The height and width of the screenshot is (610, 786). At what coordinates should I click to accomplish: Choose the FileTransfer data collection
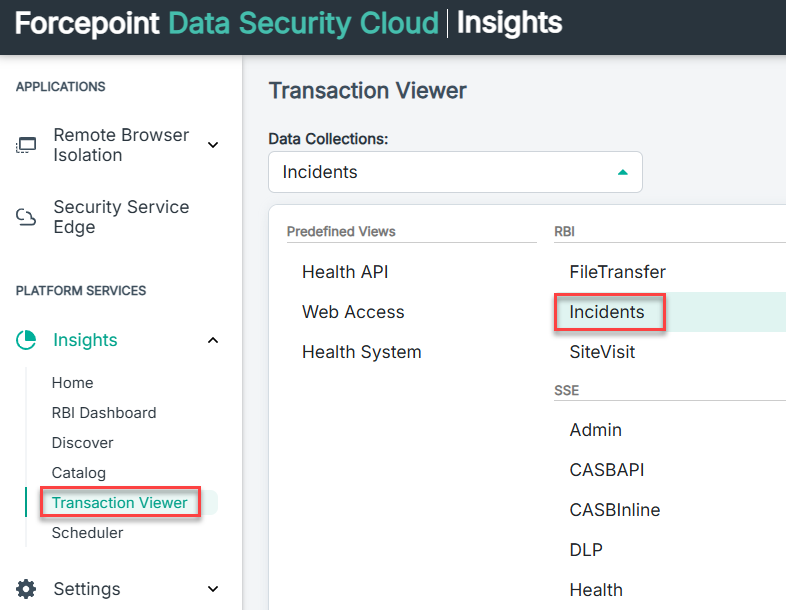[618, 272]
